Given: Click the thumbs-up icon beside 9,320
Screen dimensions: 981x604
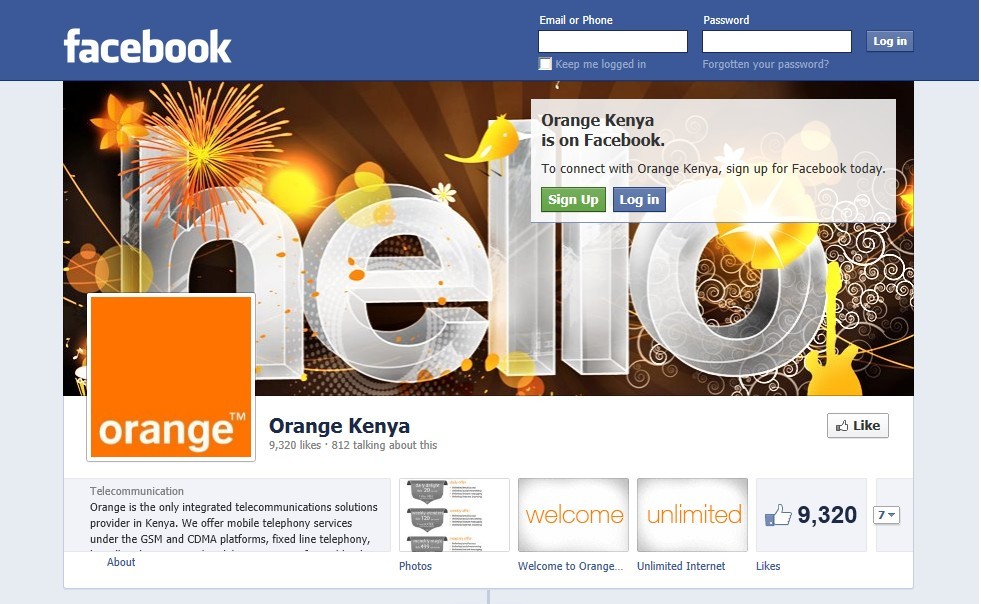Looking at the screenshot, I should click(x=778, y=515).
